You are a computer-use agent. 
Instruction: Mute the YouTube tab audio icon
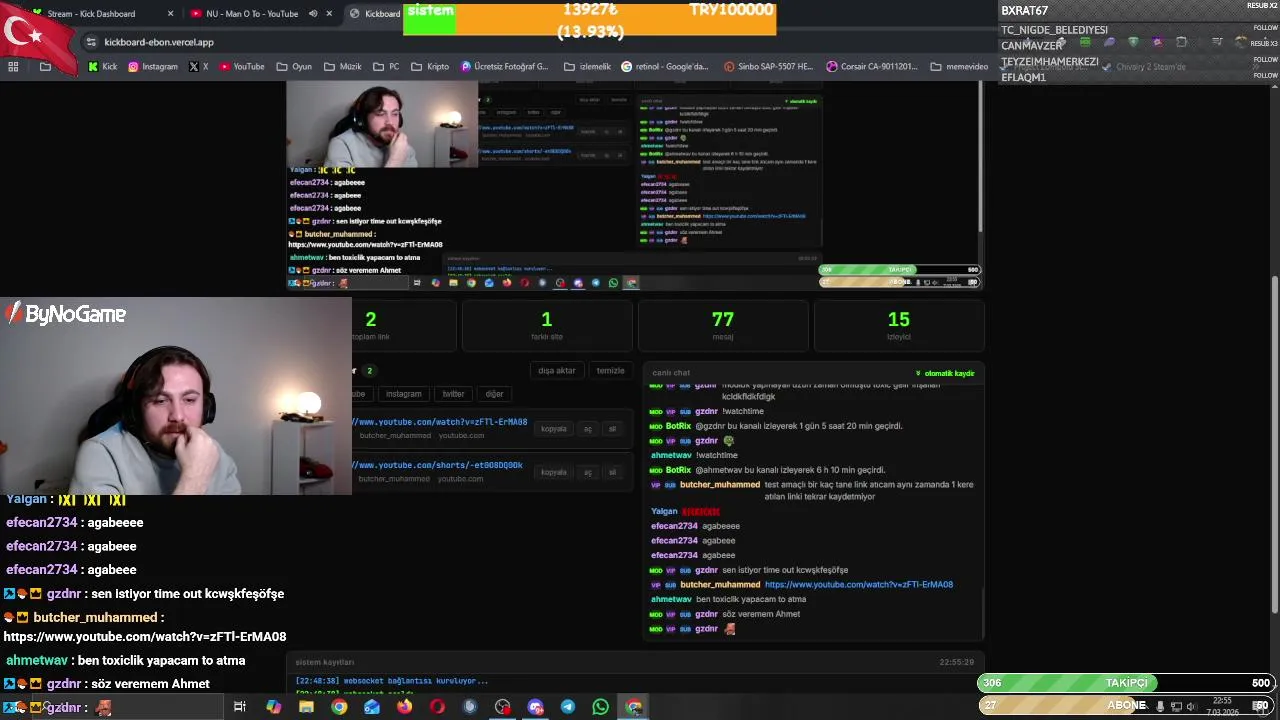point(313,14)
